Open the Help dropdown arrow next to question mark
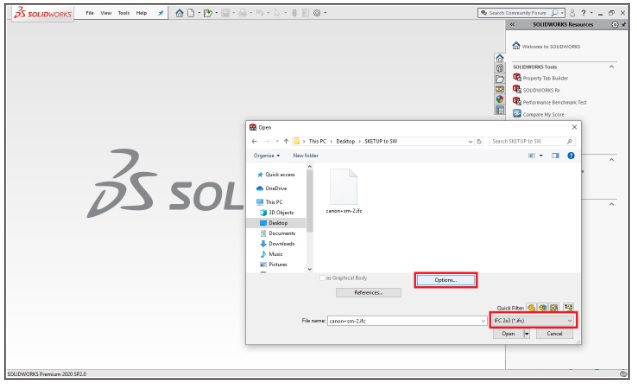637x387 pixels. [592, 13]
